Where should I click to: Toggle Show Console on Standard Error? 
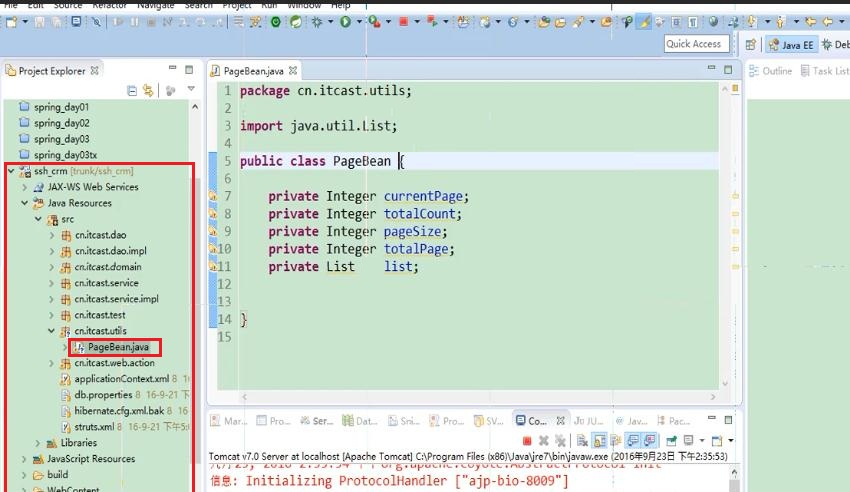click(649, 441)
